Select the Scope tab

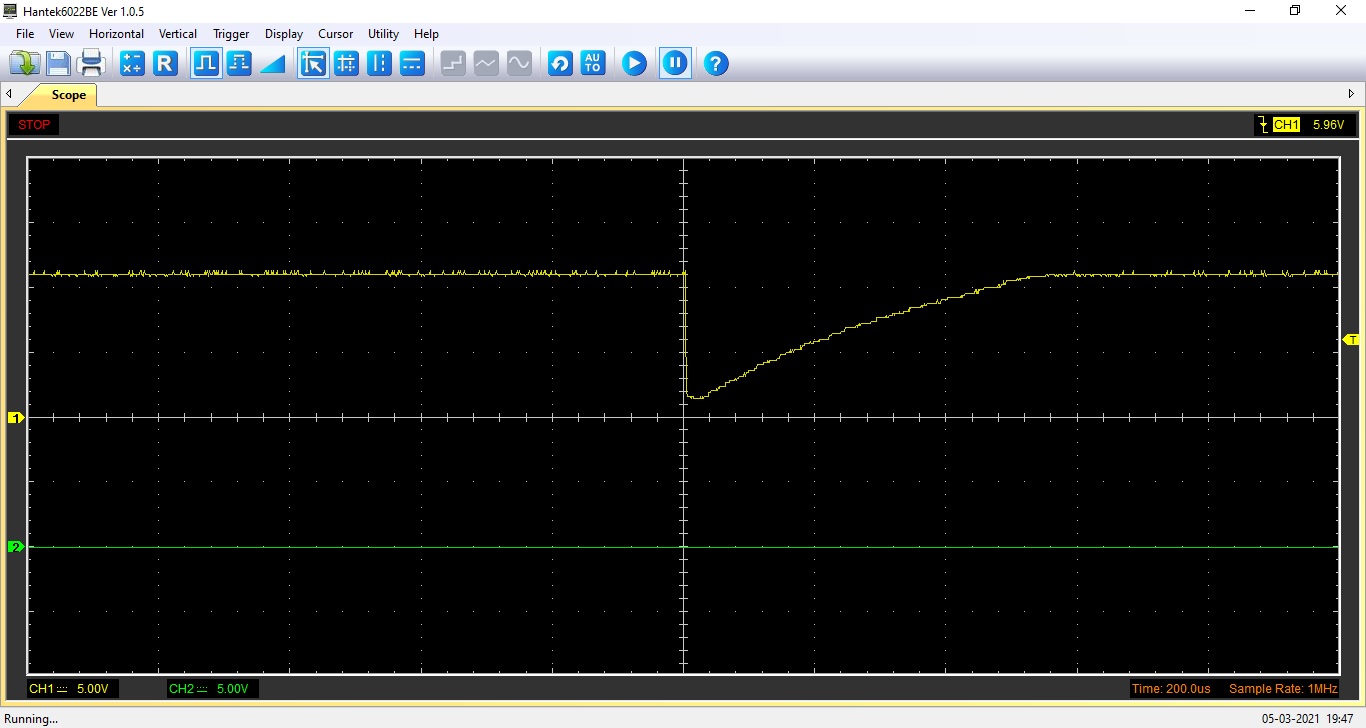(68, 95)
